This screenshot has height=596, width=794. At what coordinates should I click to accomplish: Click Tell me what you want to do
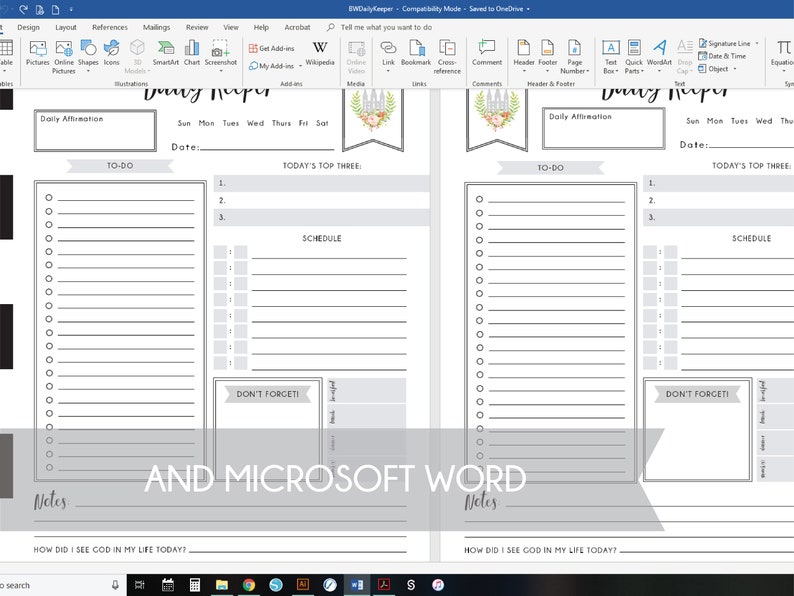click(386, 27)
